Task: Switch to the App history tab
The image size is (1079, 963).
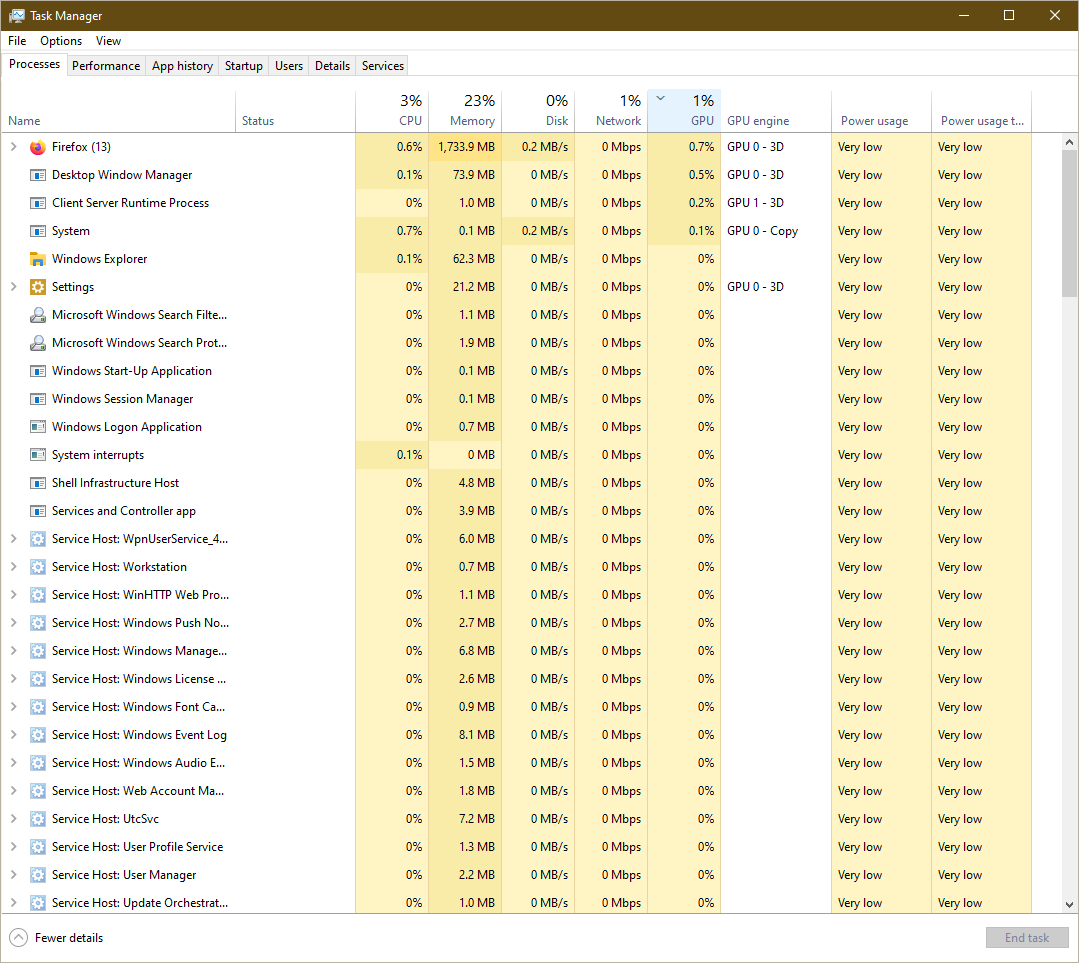Action: click(x=182, y=65)
